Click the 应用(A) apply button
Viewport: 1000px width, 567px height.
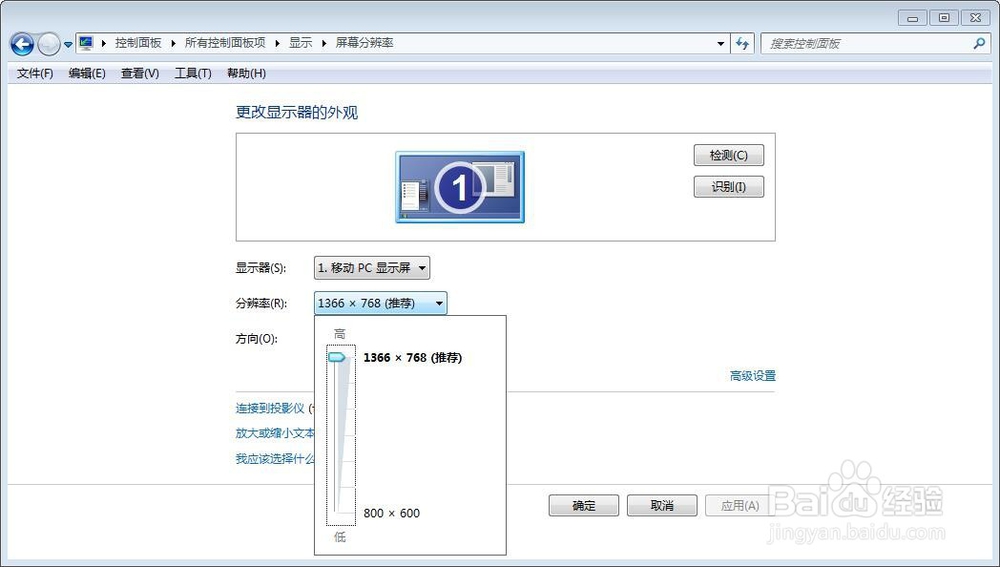click(x=740, y=506)
